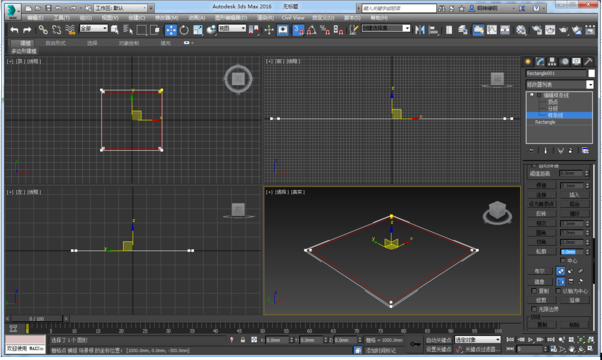The height and width of the screenshot is (360, 602).
Task: Click the Mirror button in Geometry rollout
Action: coord(539,281)
